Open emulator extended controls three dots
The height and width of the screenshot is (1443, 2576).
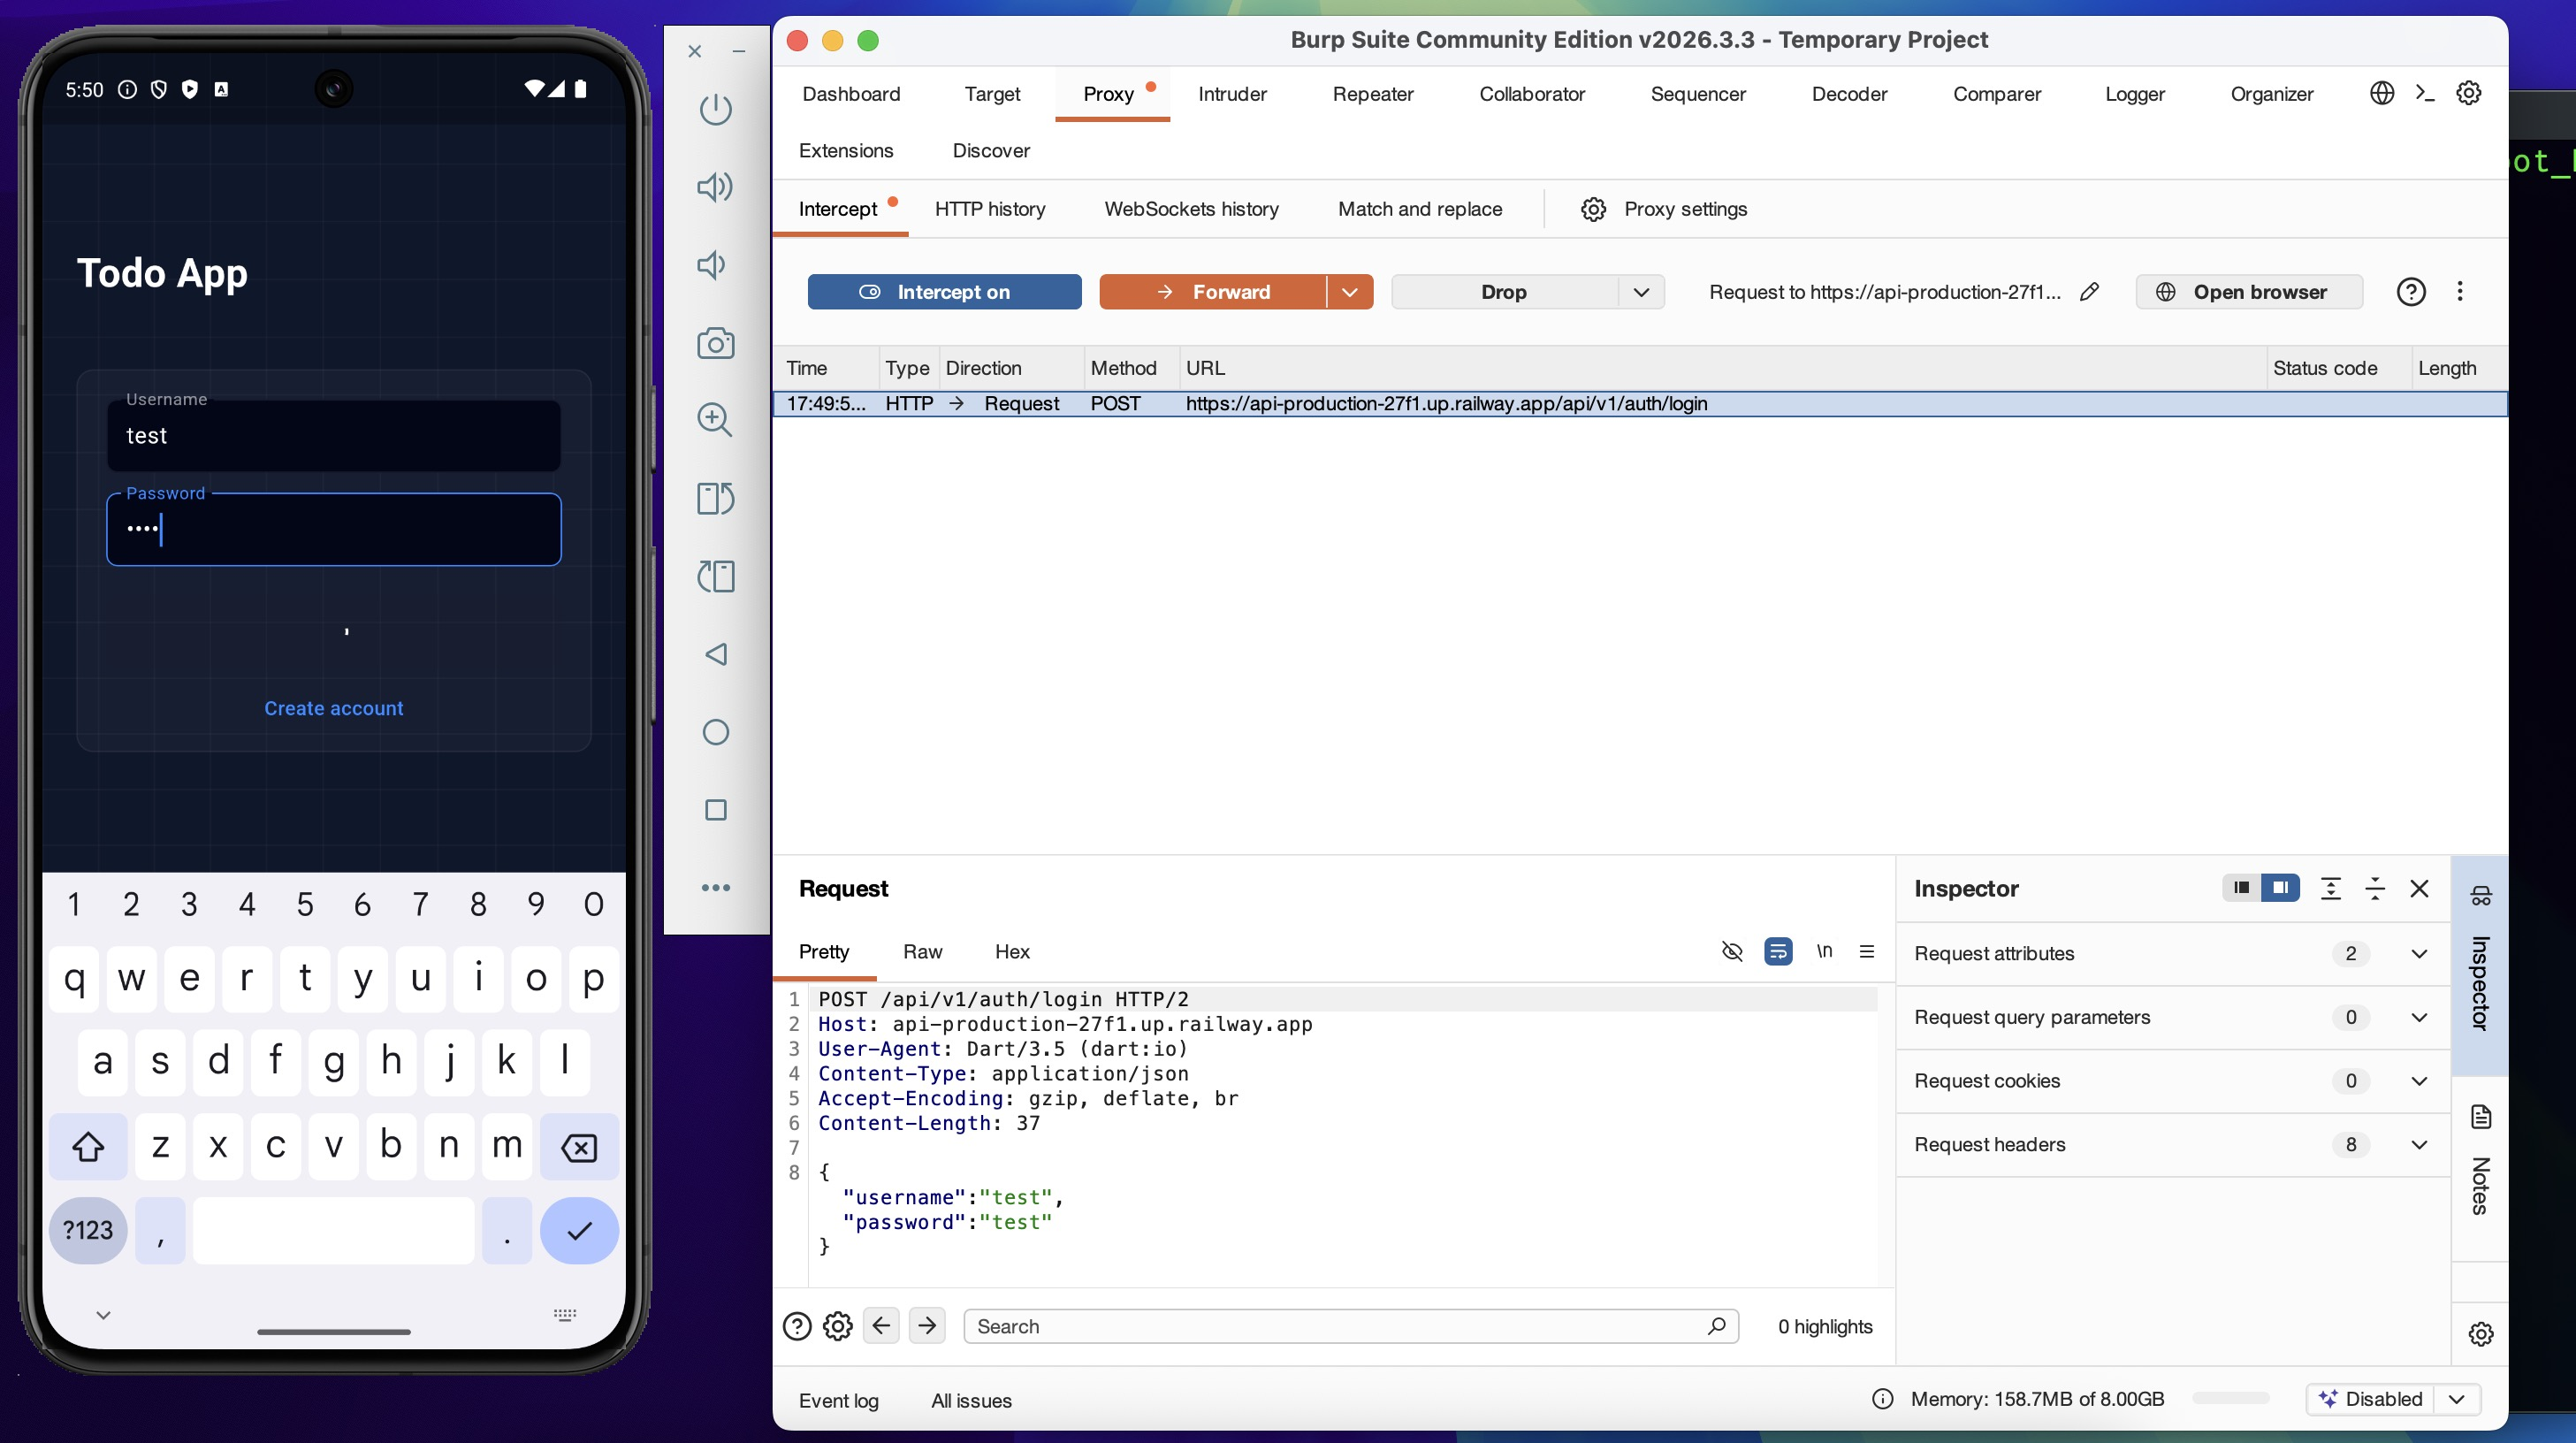[x=715, y=887]
